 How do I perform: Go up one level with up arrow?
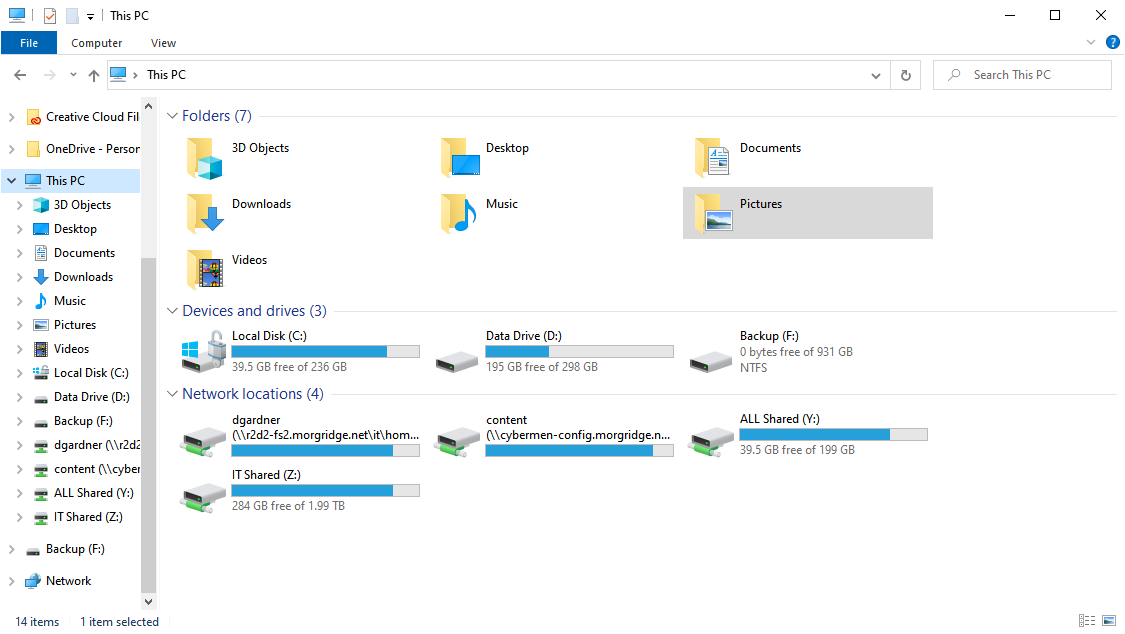tap(94, 75)
